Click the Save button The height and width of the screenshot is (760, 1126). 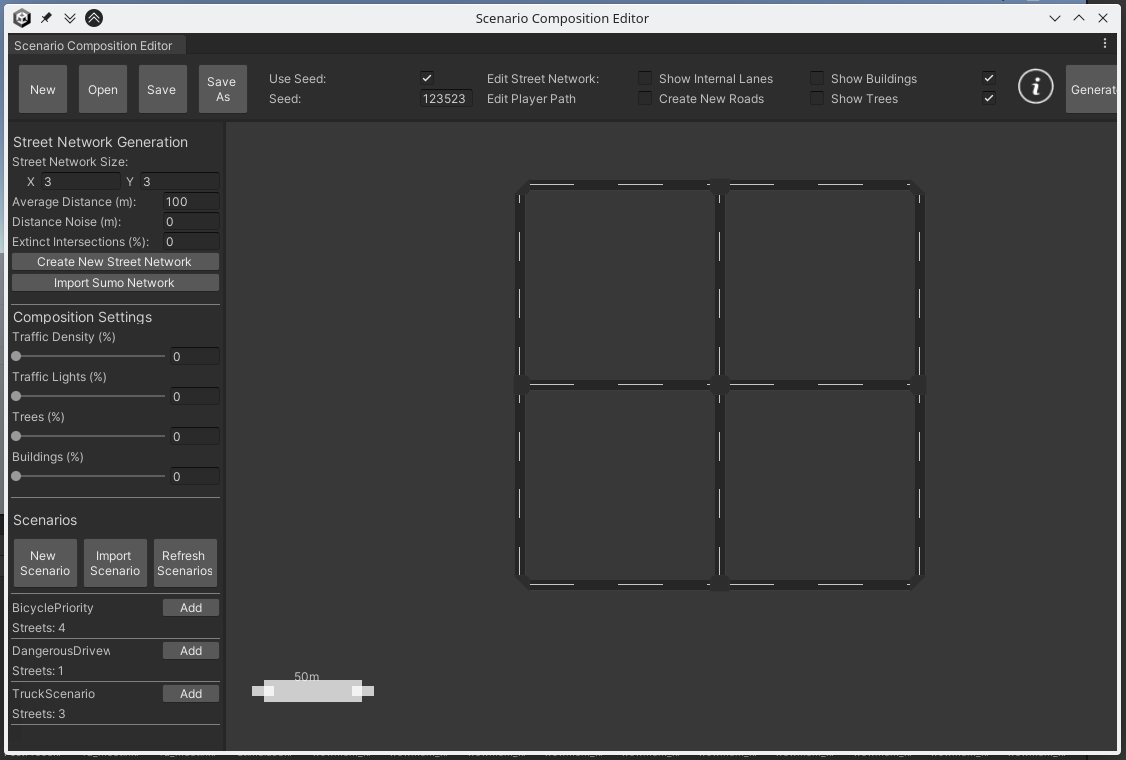pos(162,89)
